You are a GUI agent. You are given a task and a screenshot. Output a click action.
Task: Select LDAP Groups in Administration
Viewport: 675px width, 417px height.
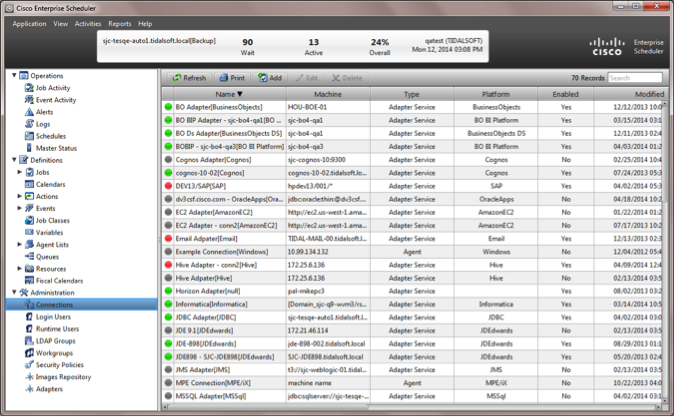56,340
